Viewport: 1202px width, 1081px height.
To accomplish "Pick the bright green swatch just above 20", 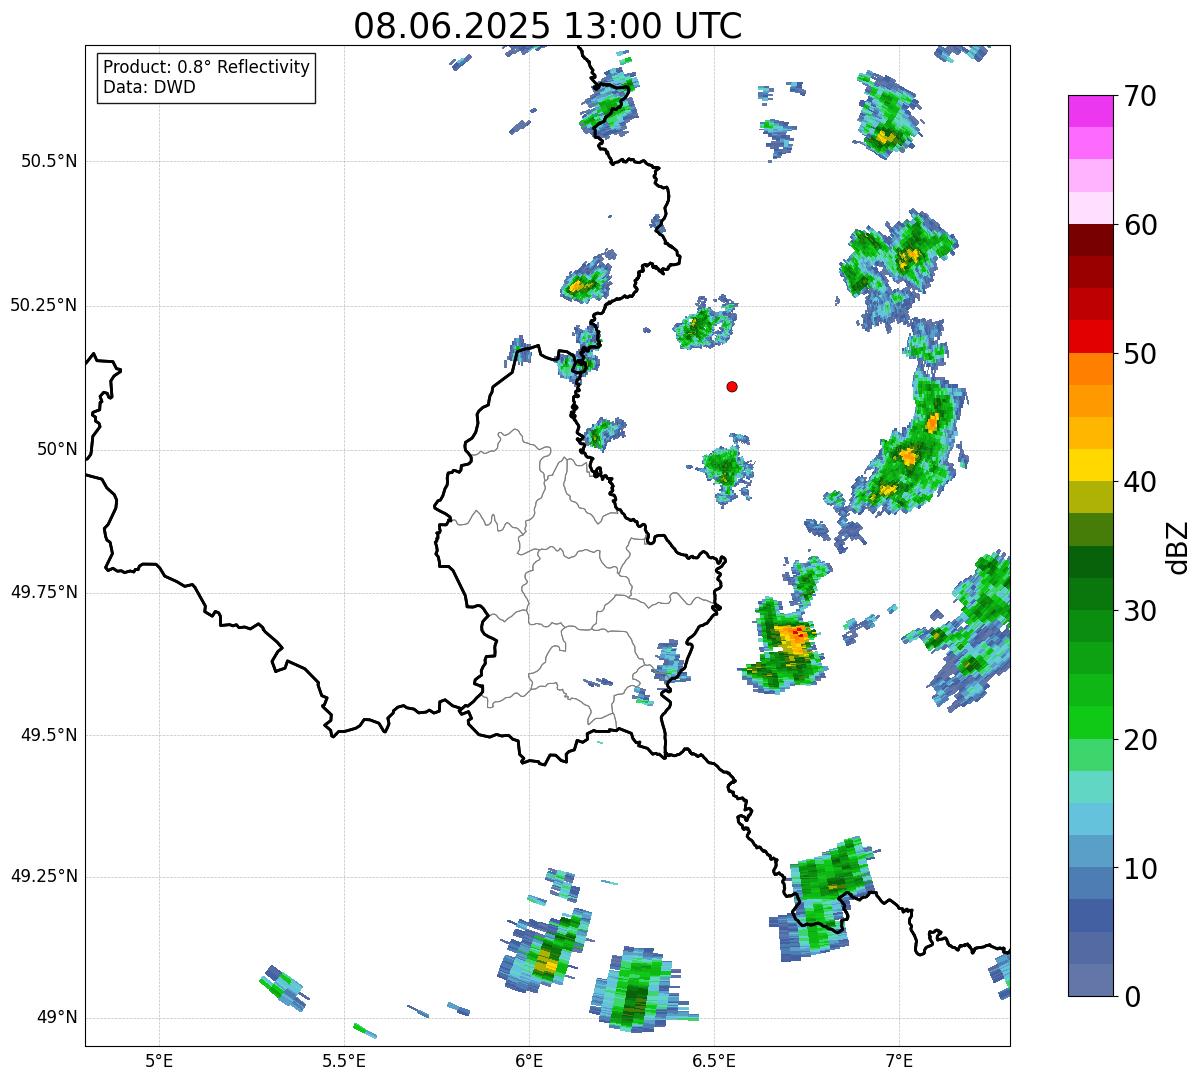I will 1090,722.
